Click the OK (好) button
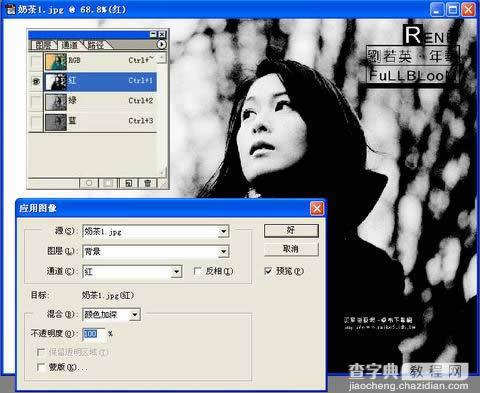Image resolution: width=480 pixels, height=393 pixels. pyautogui.click(x=291, y=230)
